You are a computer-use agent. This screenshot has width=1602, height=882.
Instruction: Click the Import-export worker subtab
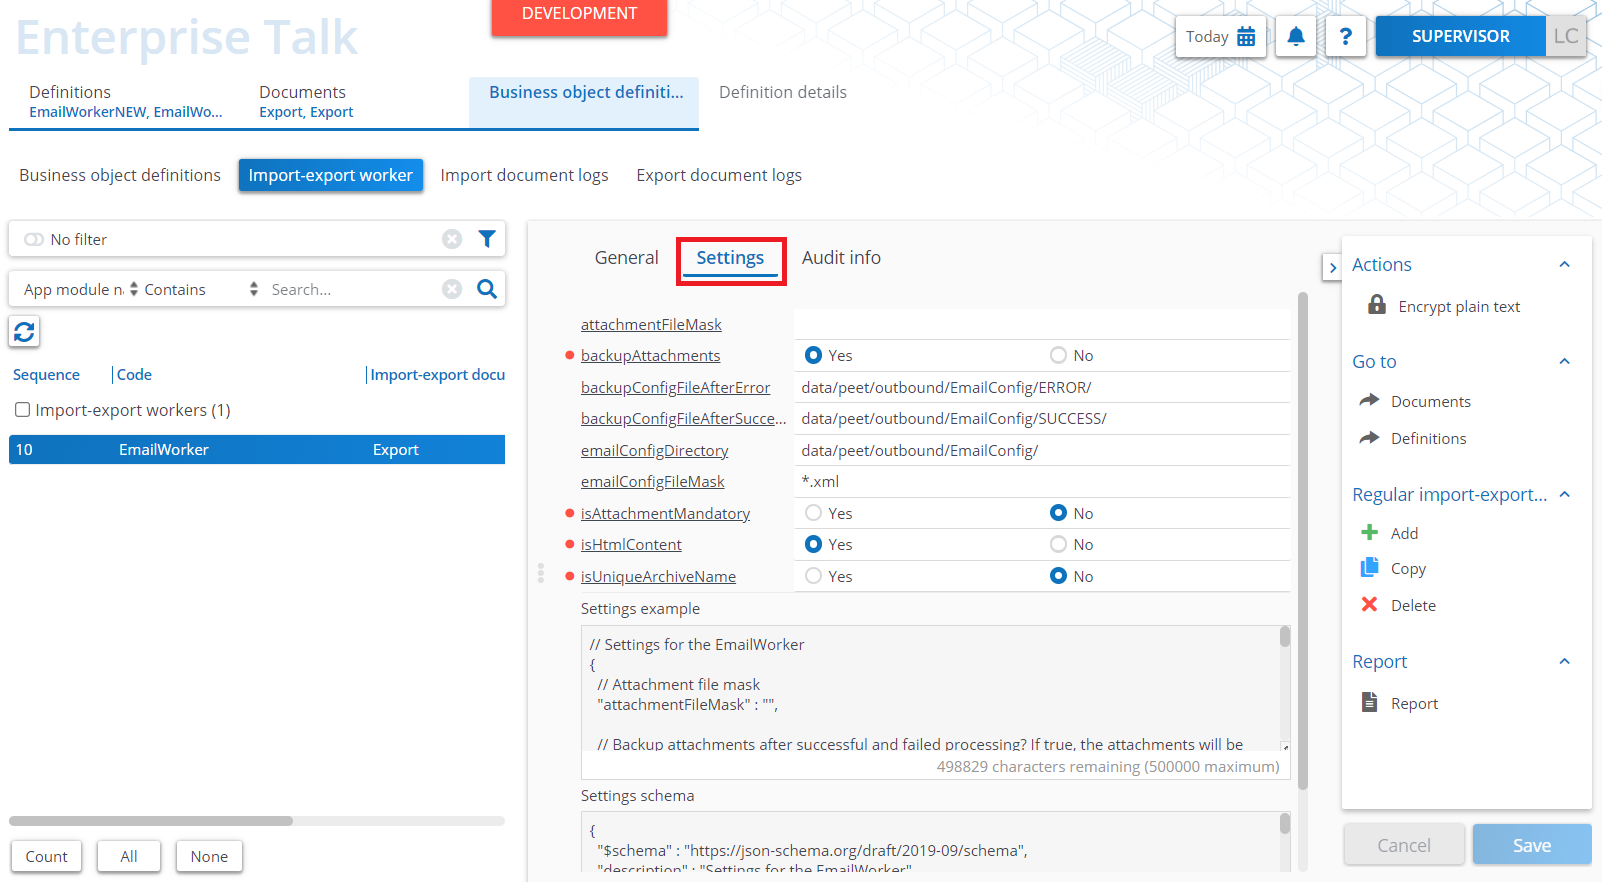pyautogui.click(x=330, y=175)
